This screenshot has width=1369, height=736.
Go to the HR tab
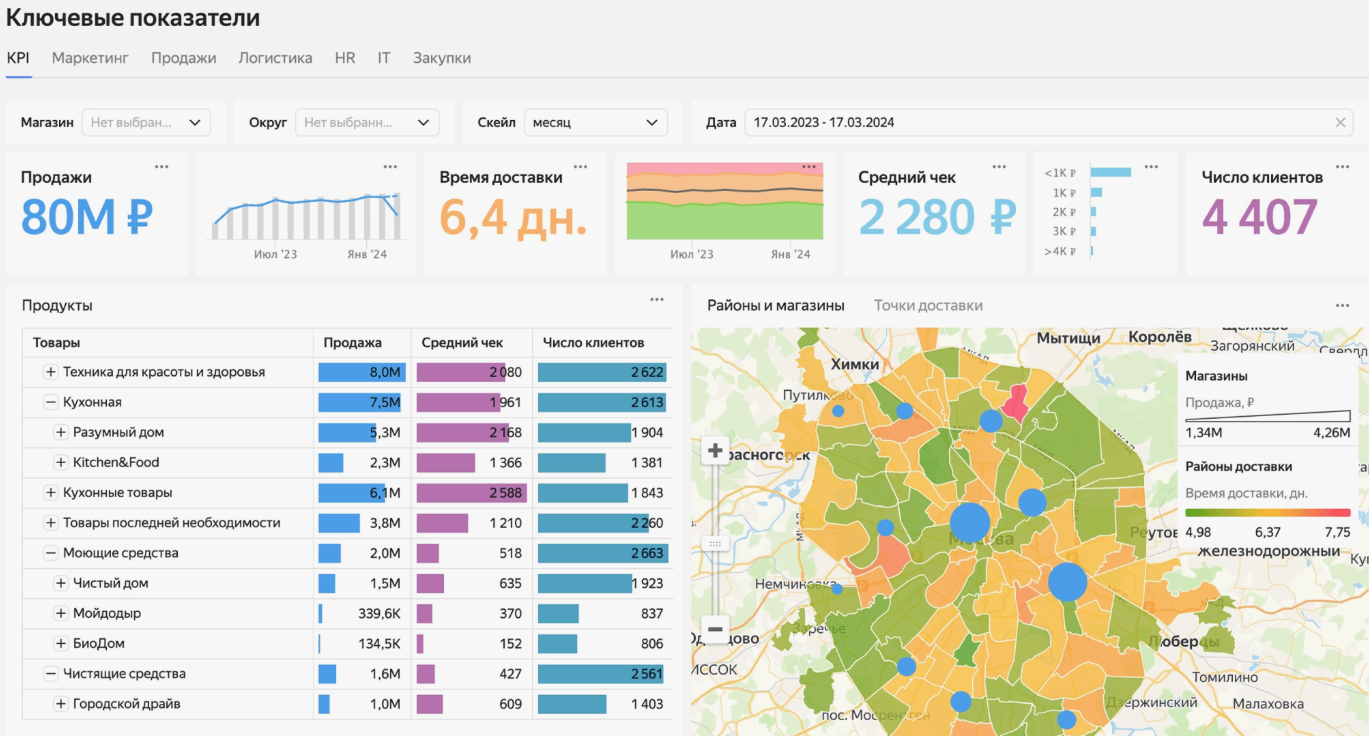pyautogui.click(x=345, y=58)
